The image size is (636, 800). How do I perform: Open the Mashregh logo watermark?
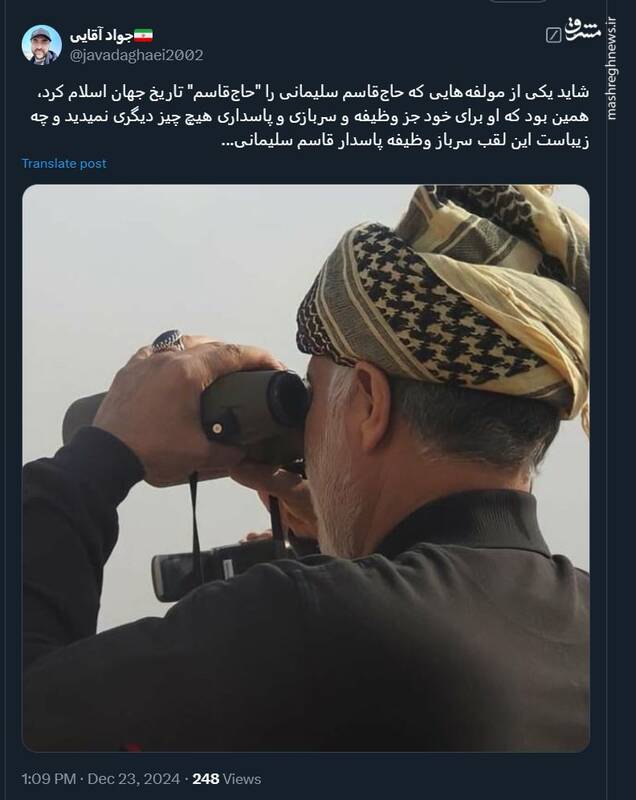pos(584,29)
